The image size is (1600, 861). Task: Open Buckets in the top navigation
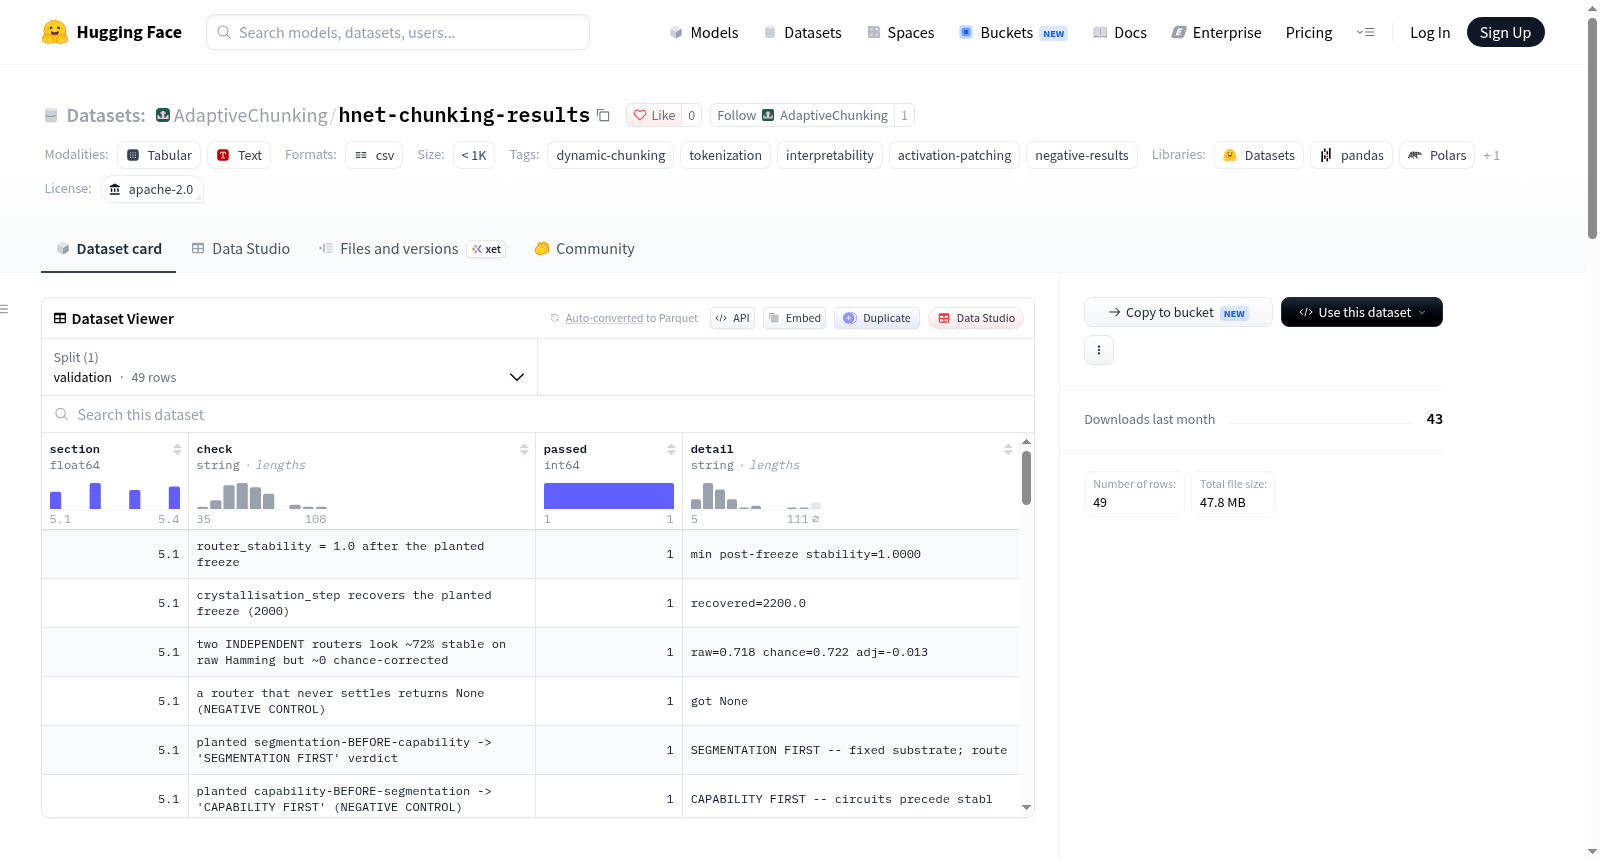coord(1013,32)
